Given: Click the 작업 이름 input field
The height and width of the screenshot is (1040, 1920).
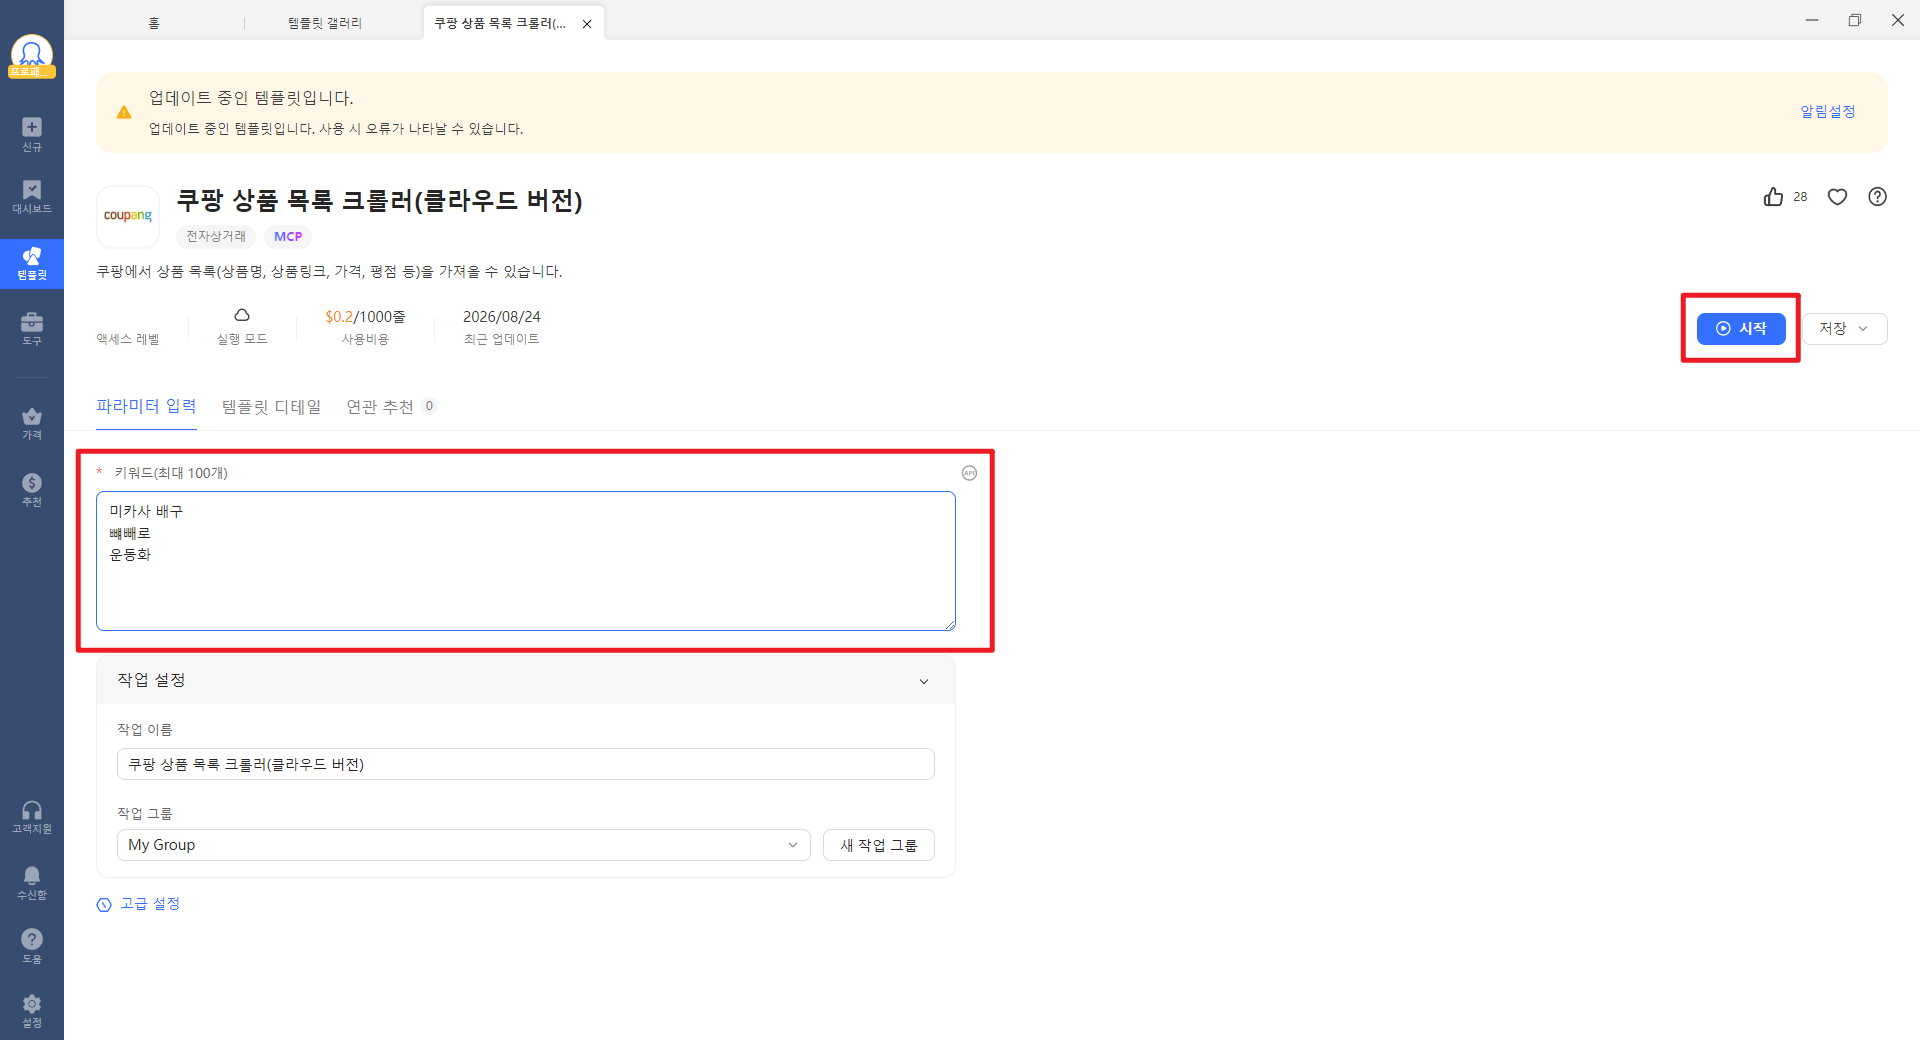Looking at the screenshot, I should (526, 764).
